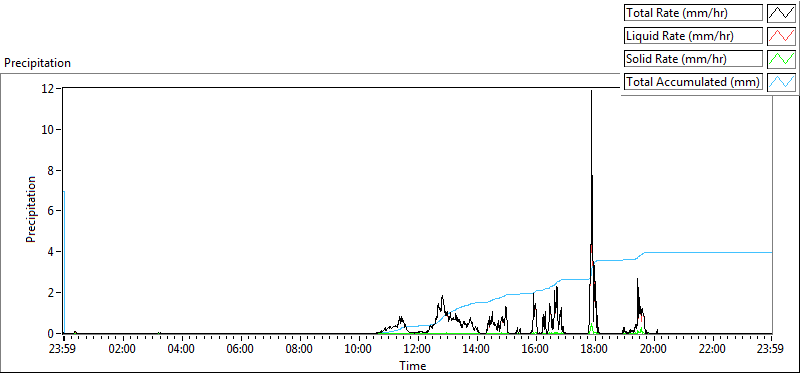Click the 08:00 x-axis time label

[300, 350]
